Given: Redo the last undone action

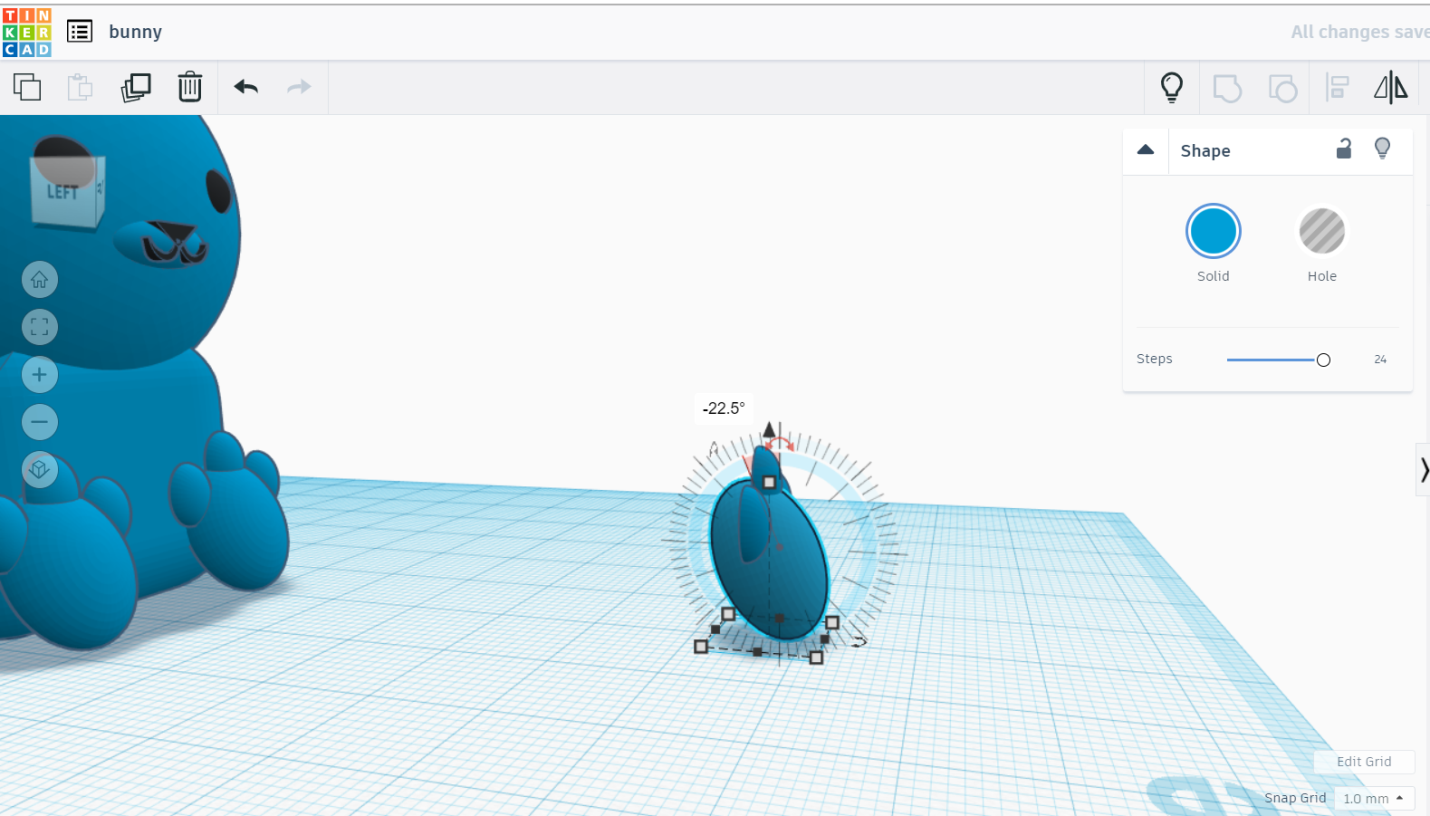Looking at the screenshot, I should pos(299,87).
